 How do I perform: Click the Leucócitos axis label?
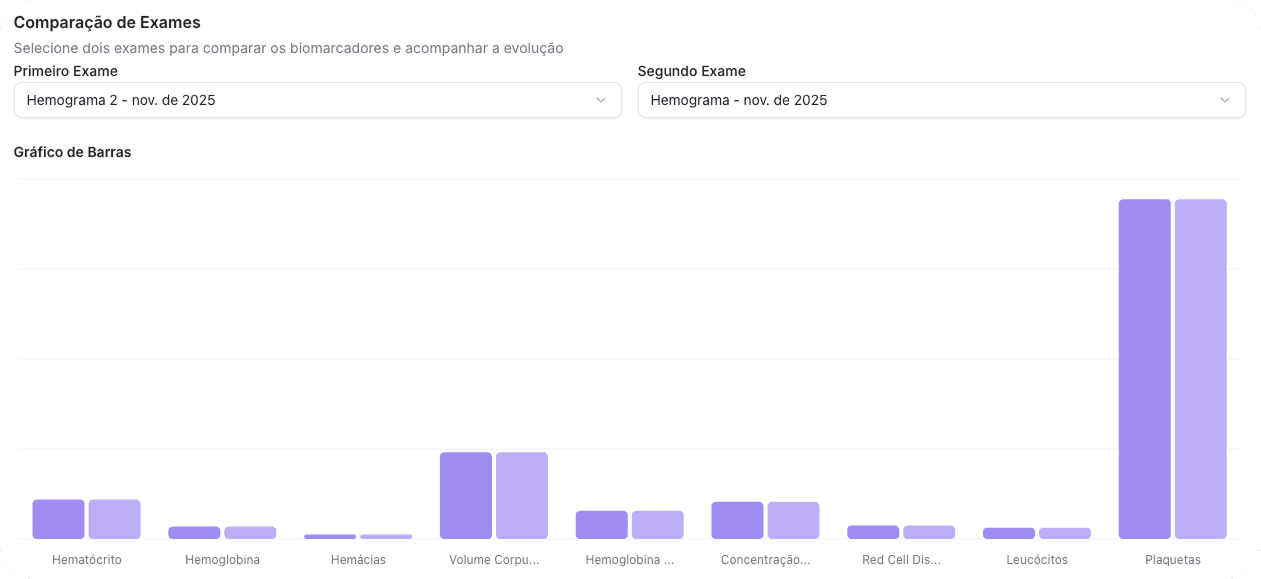click(x=1037, y=560)
